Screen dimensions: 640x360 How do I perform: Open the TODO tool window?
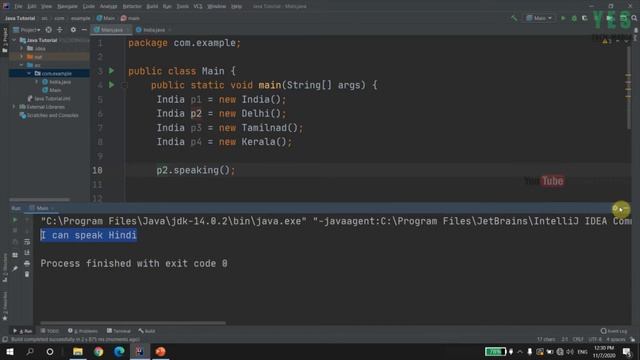coord(50,331)
